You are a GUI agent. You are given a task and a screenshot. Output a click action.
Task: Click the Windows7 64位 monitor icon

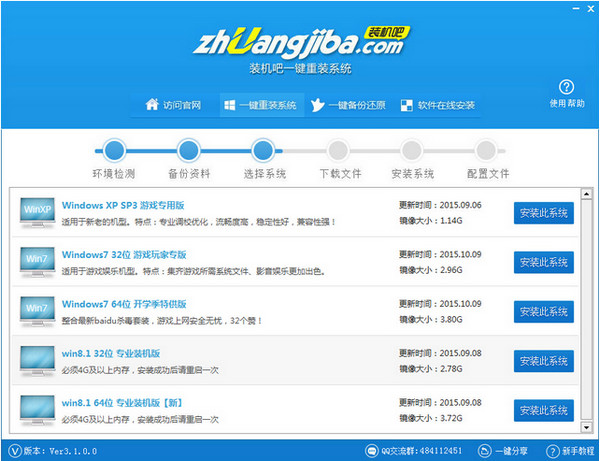pyautogui.click(x=37, y=310)
